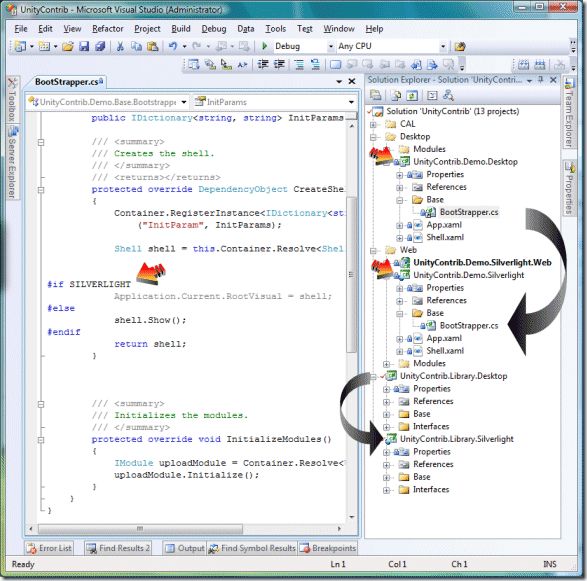Click the code editor horizontal scrollbar thumb
587x581 pixels.
point(140,529)
